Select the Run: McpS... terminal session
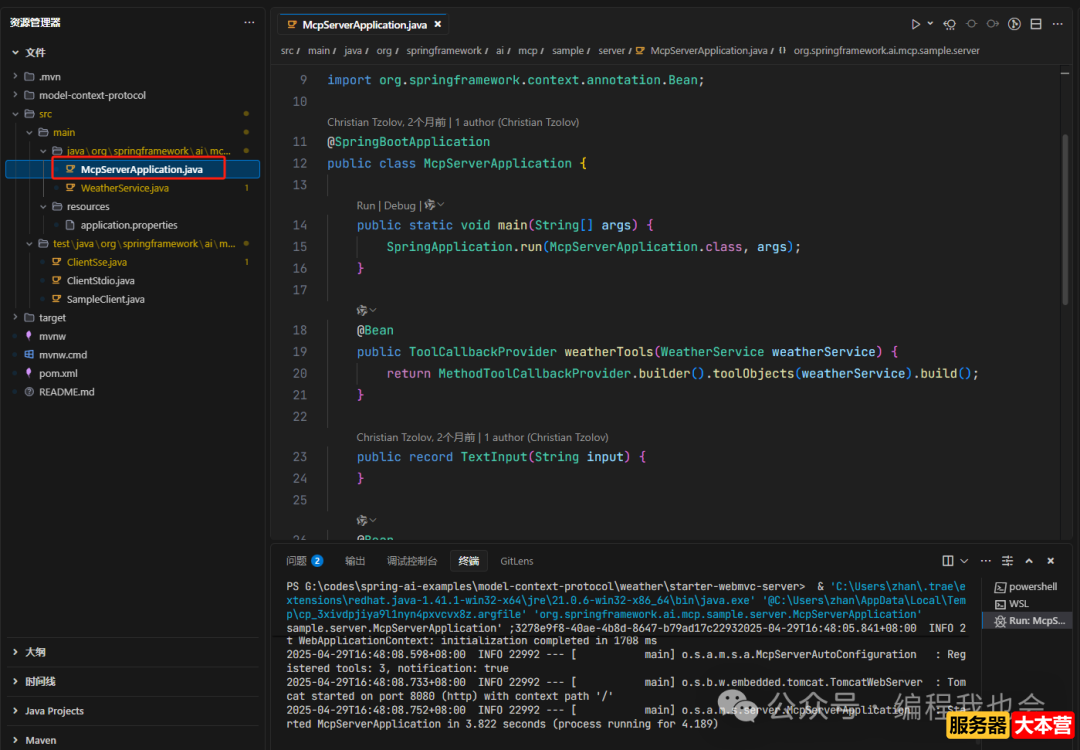 coord(1026,621)
